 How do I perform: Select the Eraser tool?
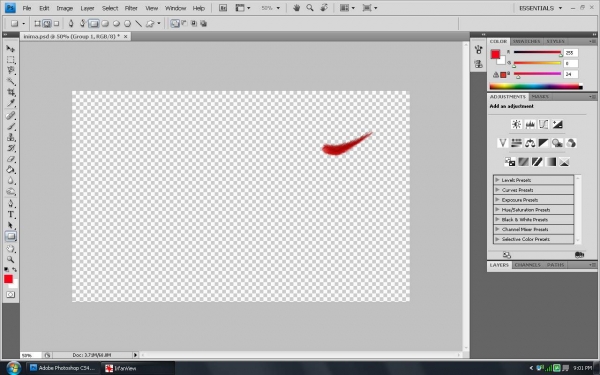tap(10, 159)
